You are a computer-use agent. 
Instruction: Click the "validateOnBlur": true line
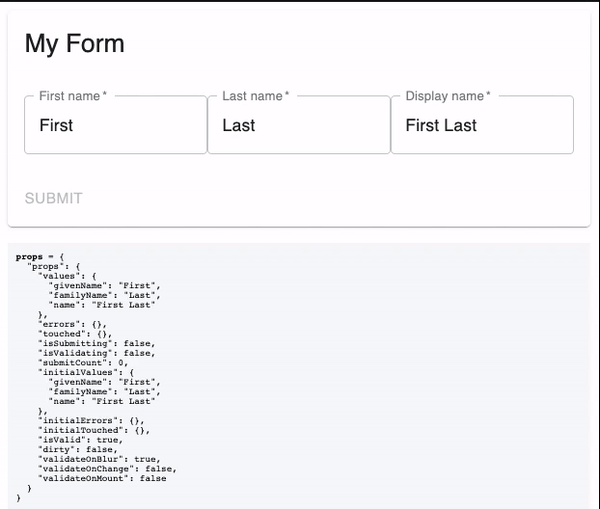pos(99,459)
